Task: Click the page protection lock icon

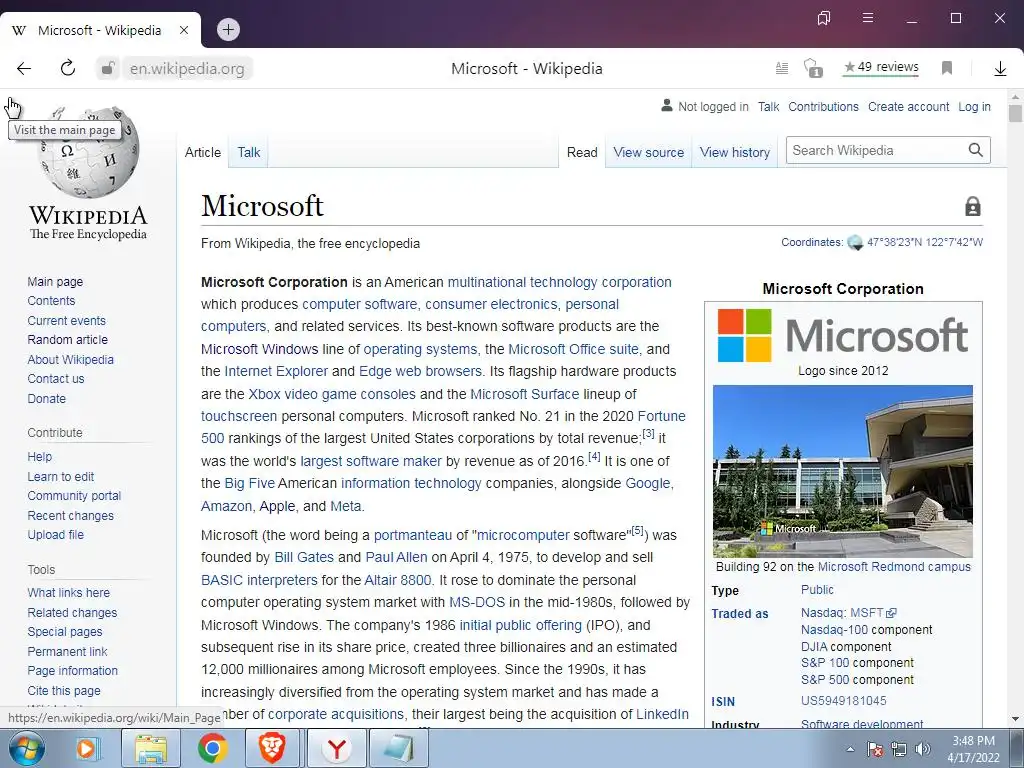Action: [972, 206]
